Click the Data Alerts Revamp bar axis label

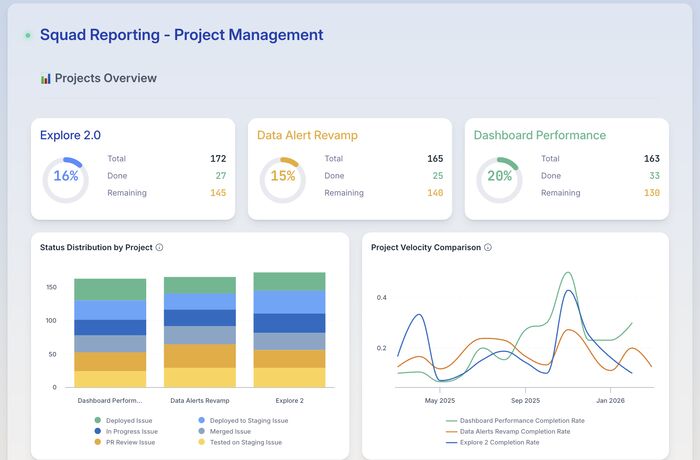[200, 401]
